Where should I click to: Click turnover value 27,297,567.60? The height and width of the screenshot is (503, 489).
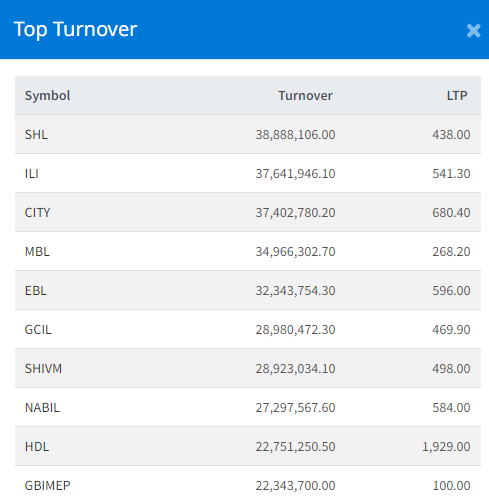[x=295, y=408]
